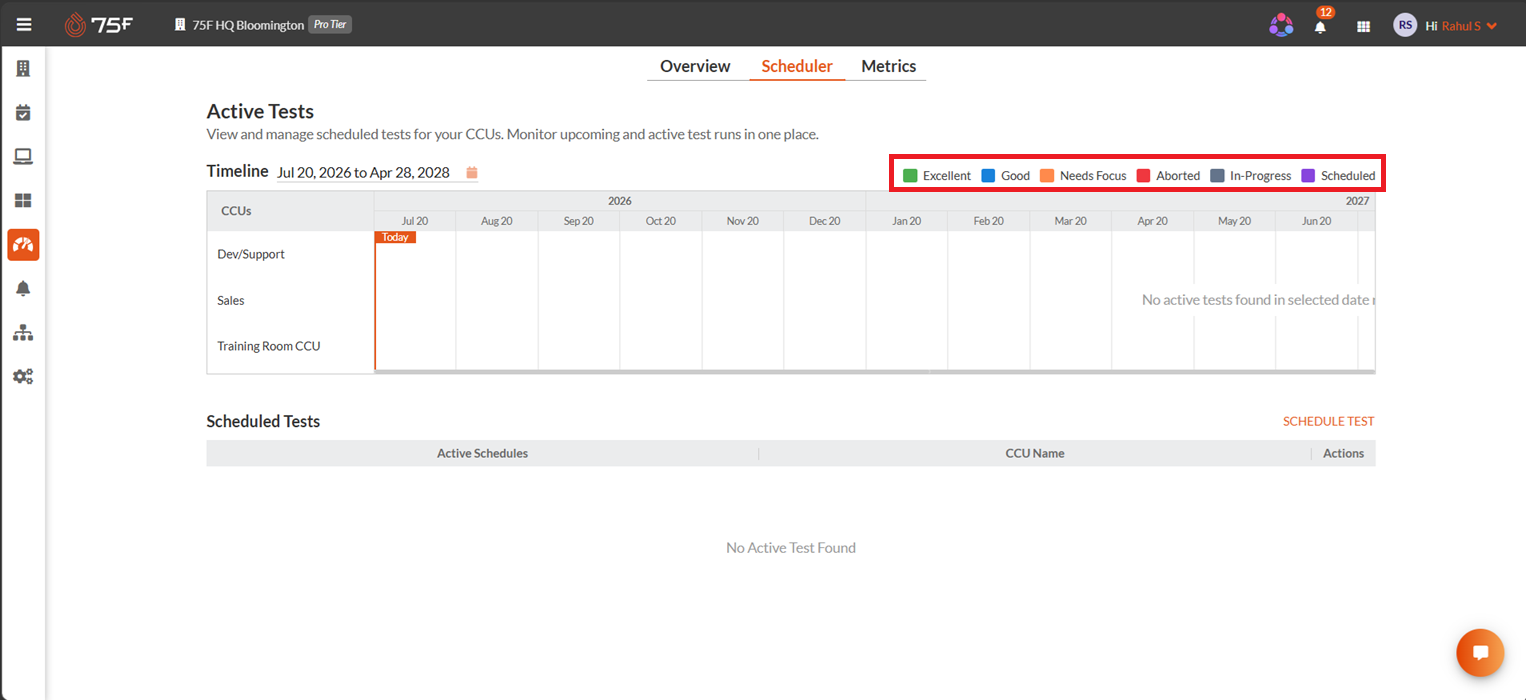This screenshot has height=700, width=1526.
Task: Click the 75F logo
Action: tap(98, 25)
